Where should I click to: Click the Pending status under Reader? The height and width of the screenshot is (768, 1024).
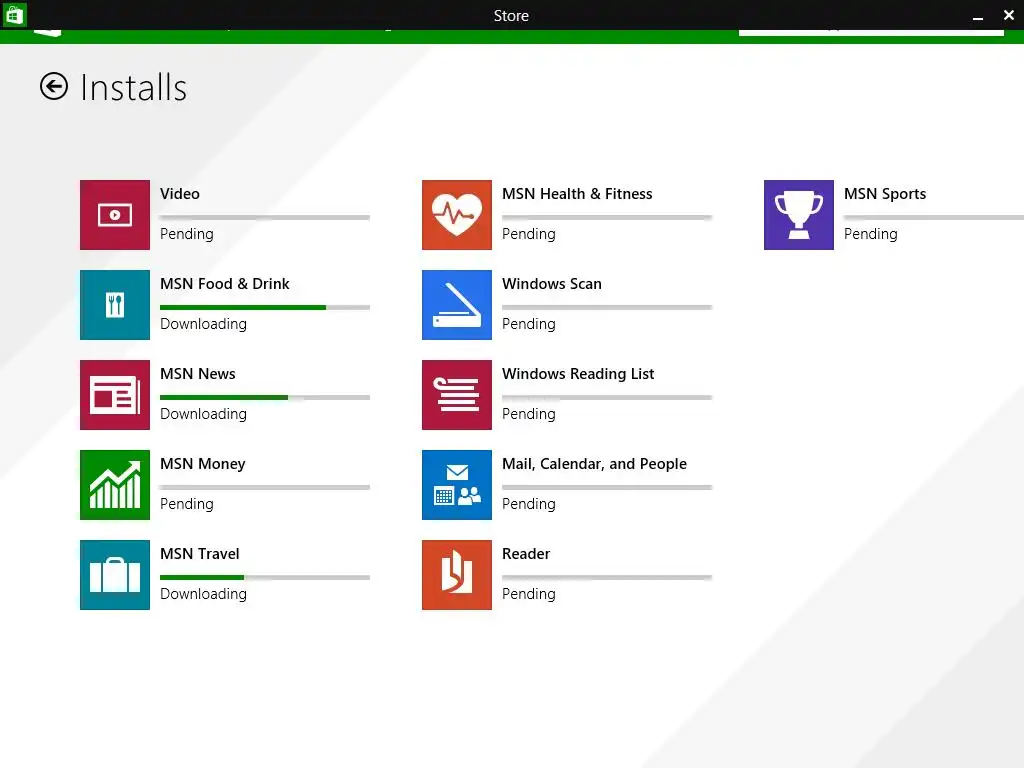coord(529,594)
